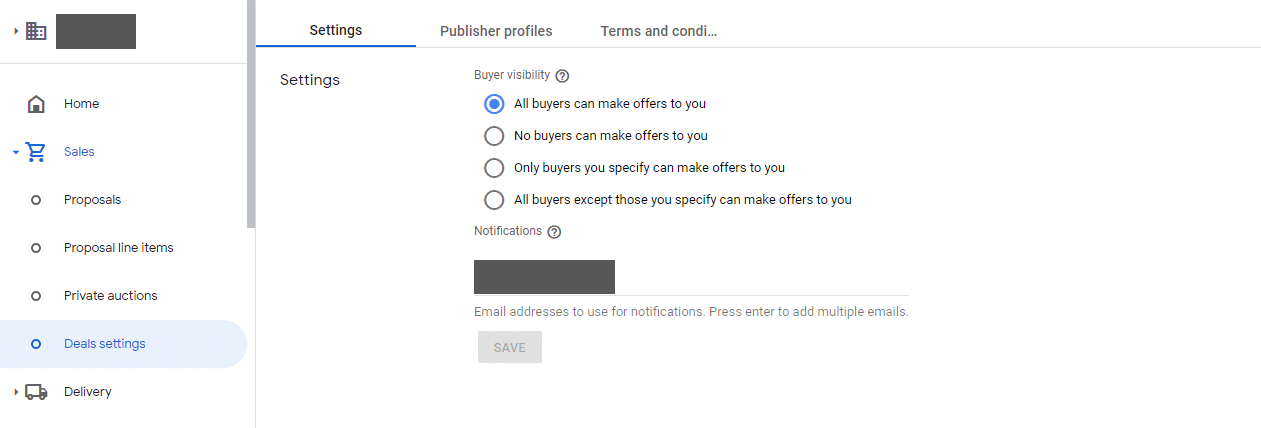
Task: Switch to the Publisher profiles tab
Action: click(x=496, y=31)
